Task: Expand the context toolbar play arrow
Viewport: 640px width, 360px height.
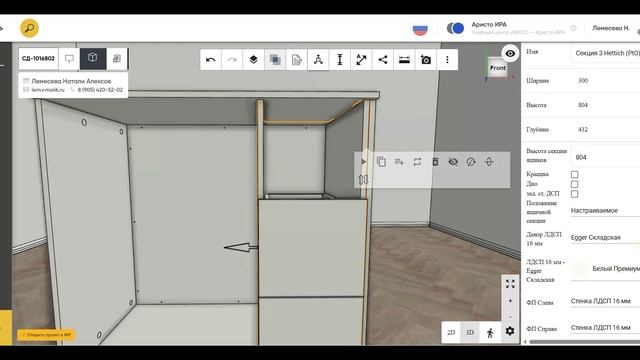Action: pyautogui.click(x=363, y=162)
